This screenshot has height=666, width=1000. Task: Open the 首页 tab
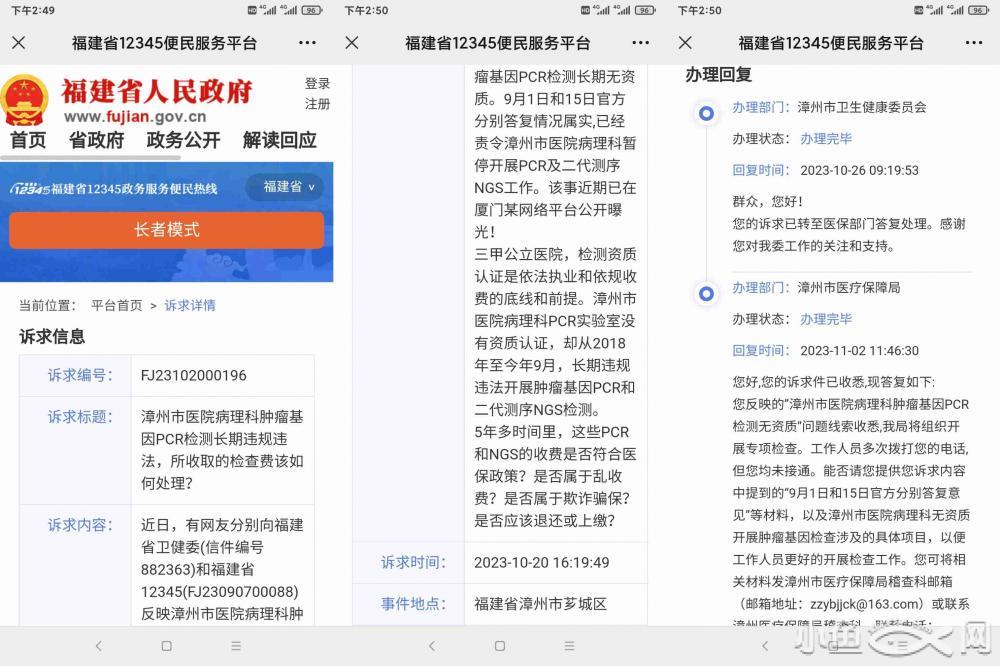(x=28, y=140)
